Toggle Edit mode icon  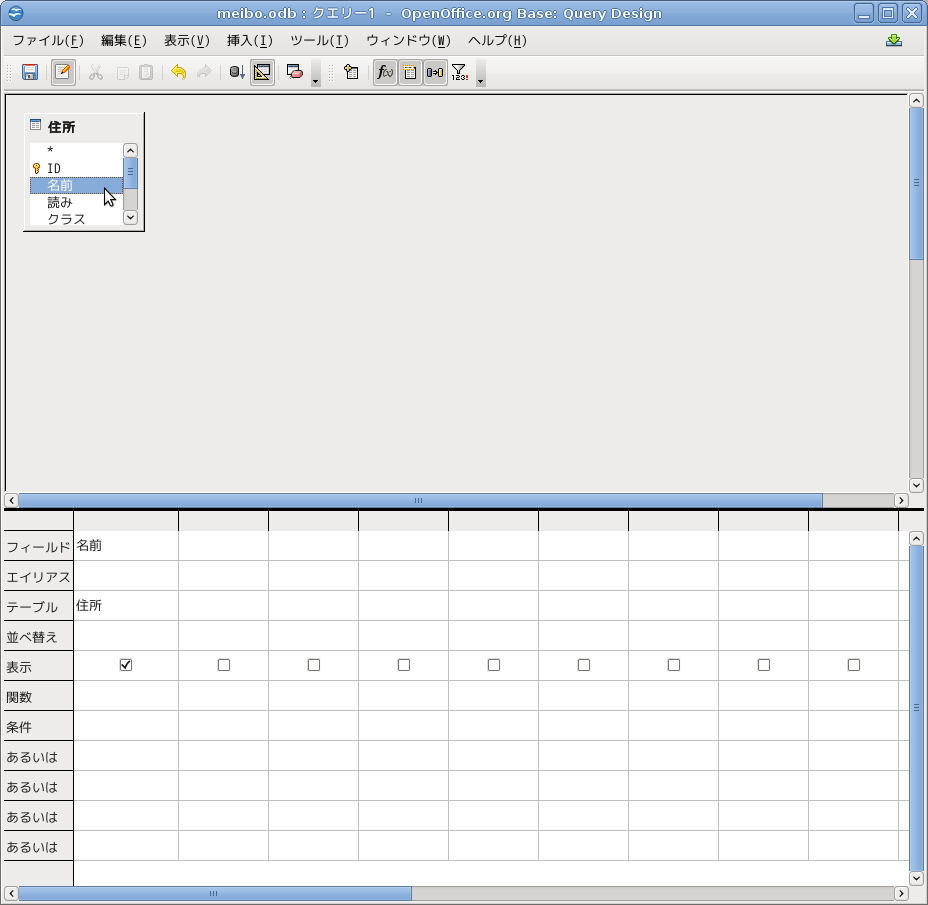click(63, 72)
